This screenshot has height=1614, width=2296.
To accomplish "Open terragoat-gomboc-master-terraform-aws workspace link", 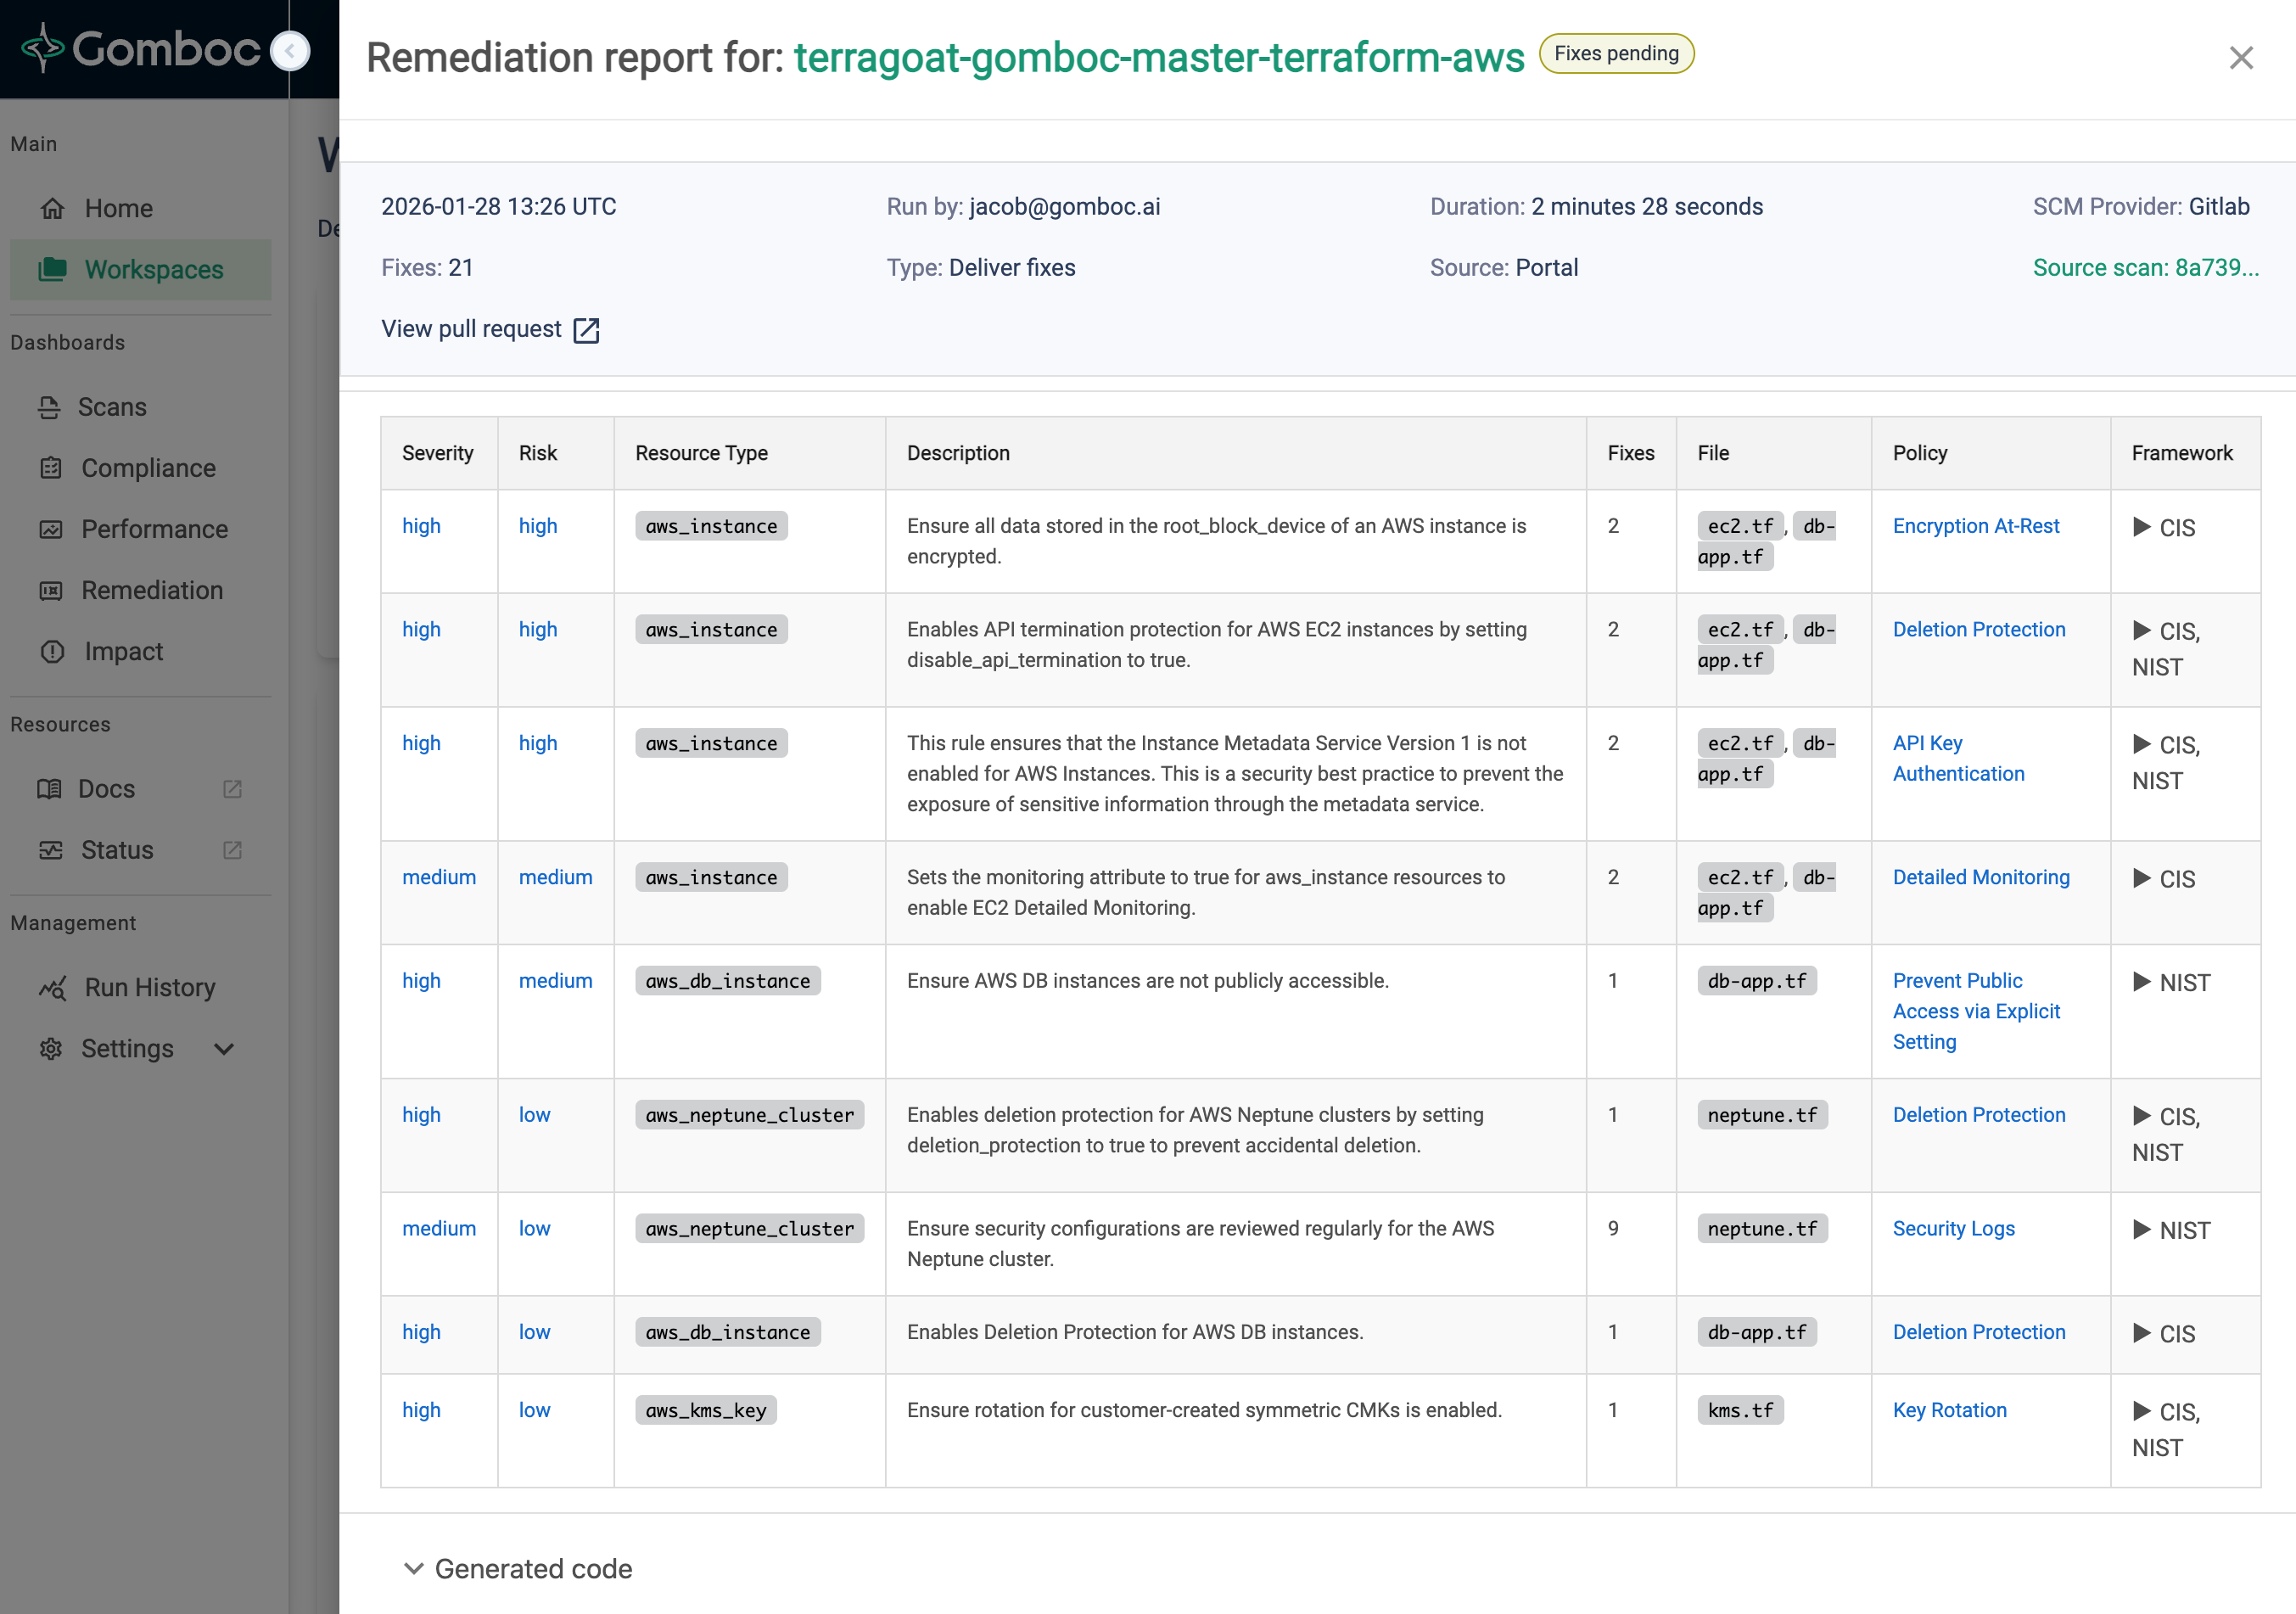I will coord(1158,57).
